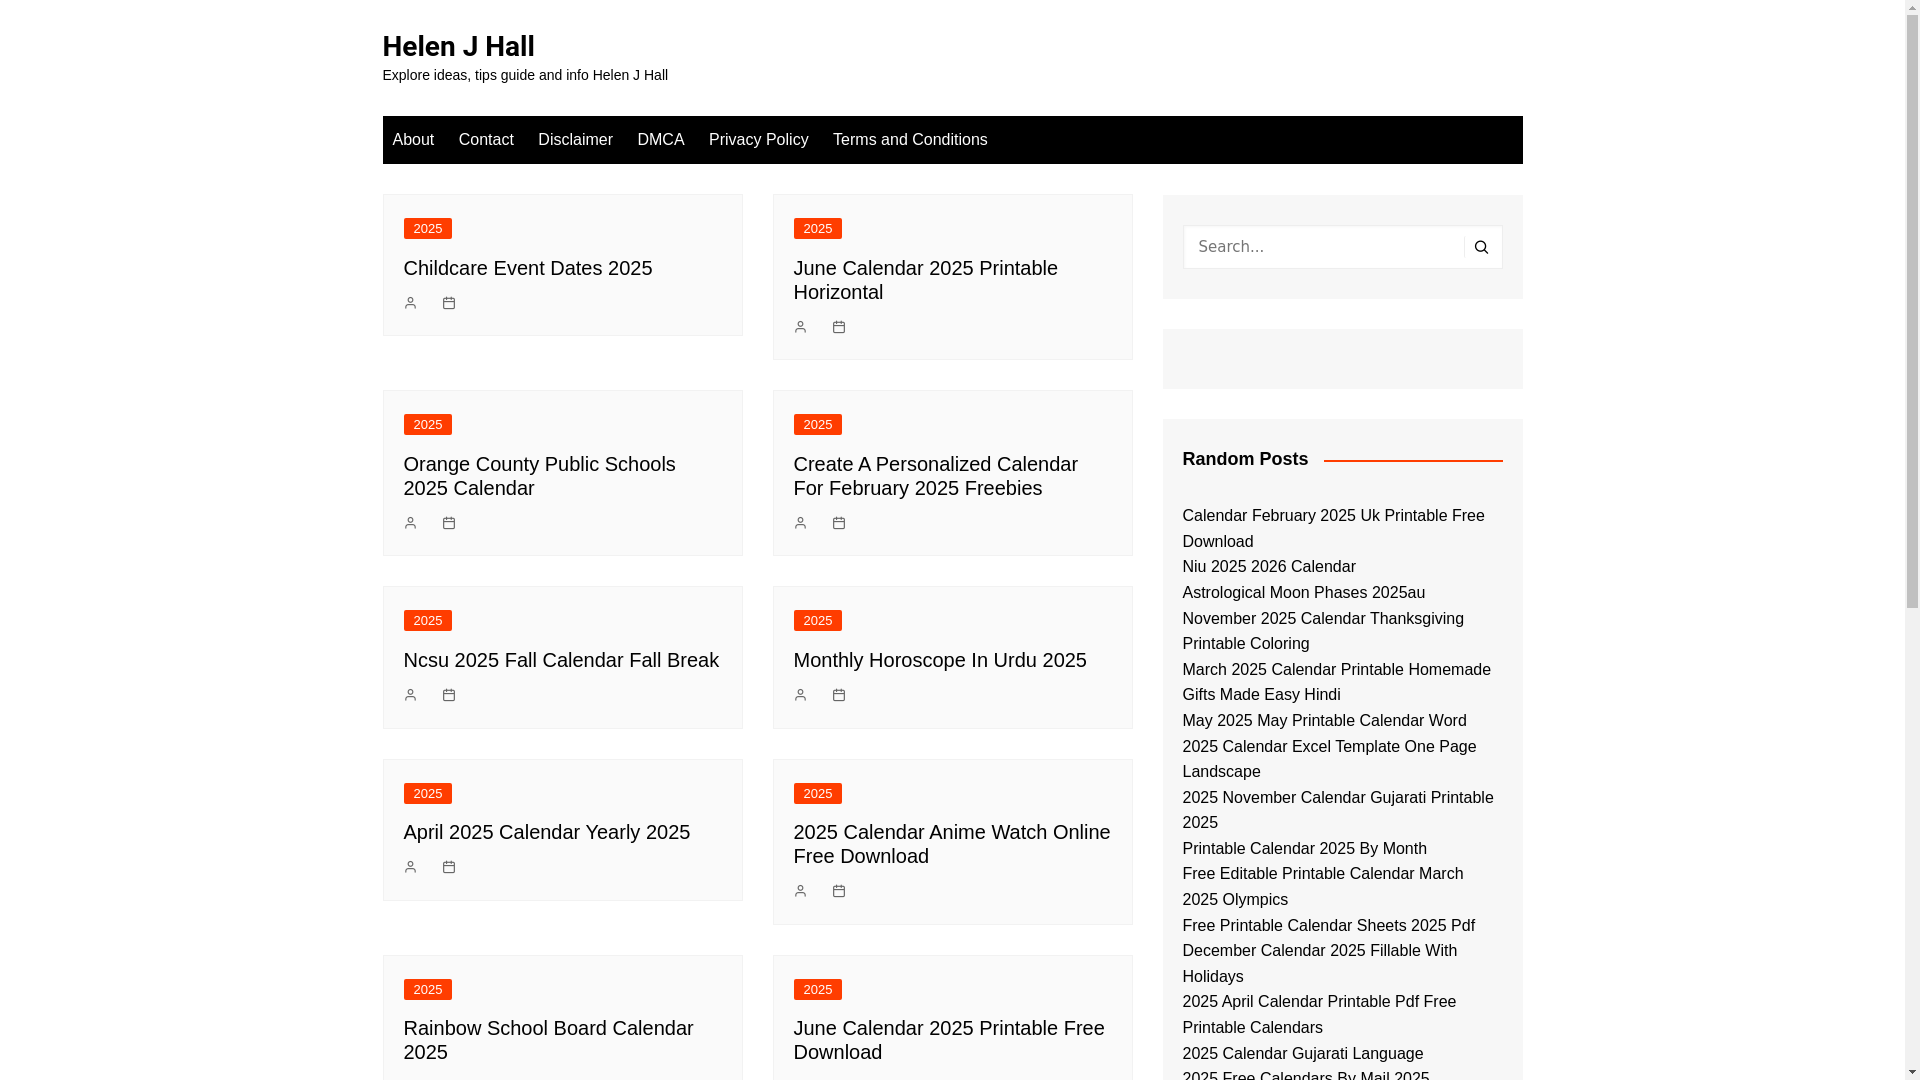Screen dimensions: 1920x1080
Task: Open June Calendar 2025 Printable Free Download
Action: 949,1040
